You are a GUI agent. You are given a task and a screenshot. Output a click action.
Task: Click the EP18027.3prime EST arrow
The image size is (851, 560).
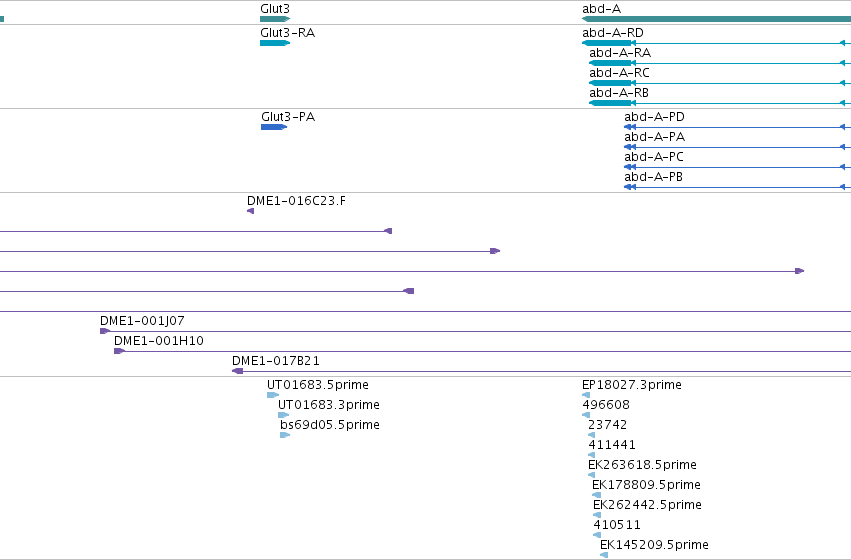tap(586, 395)
